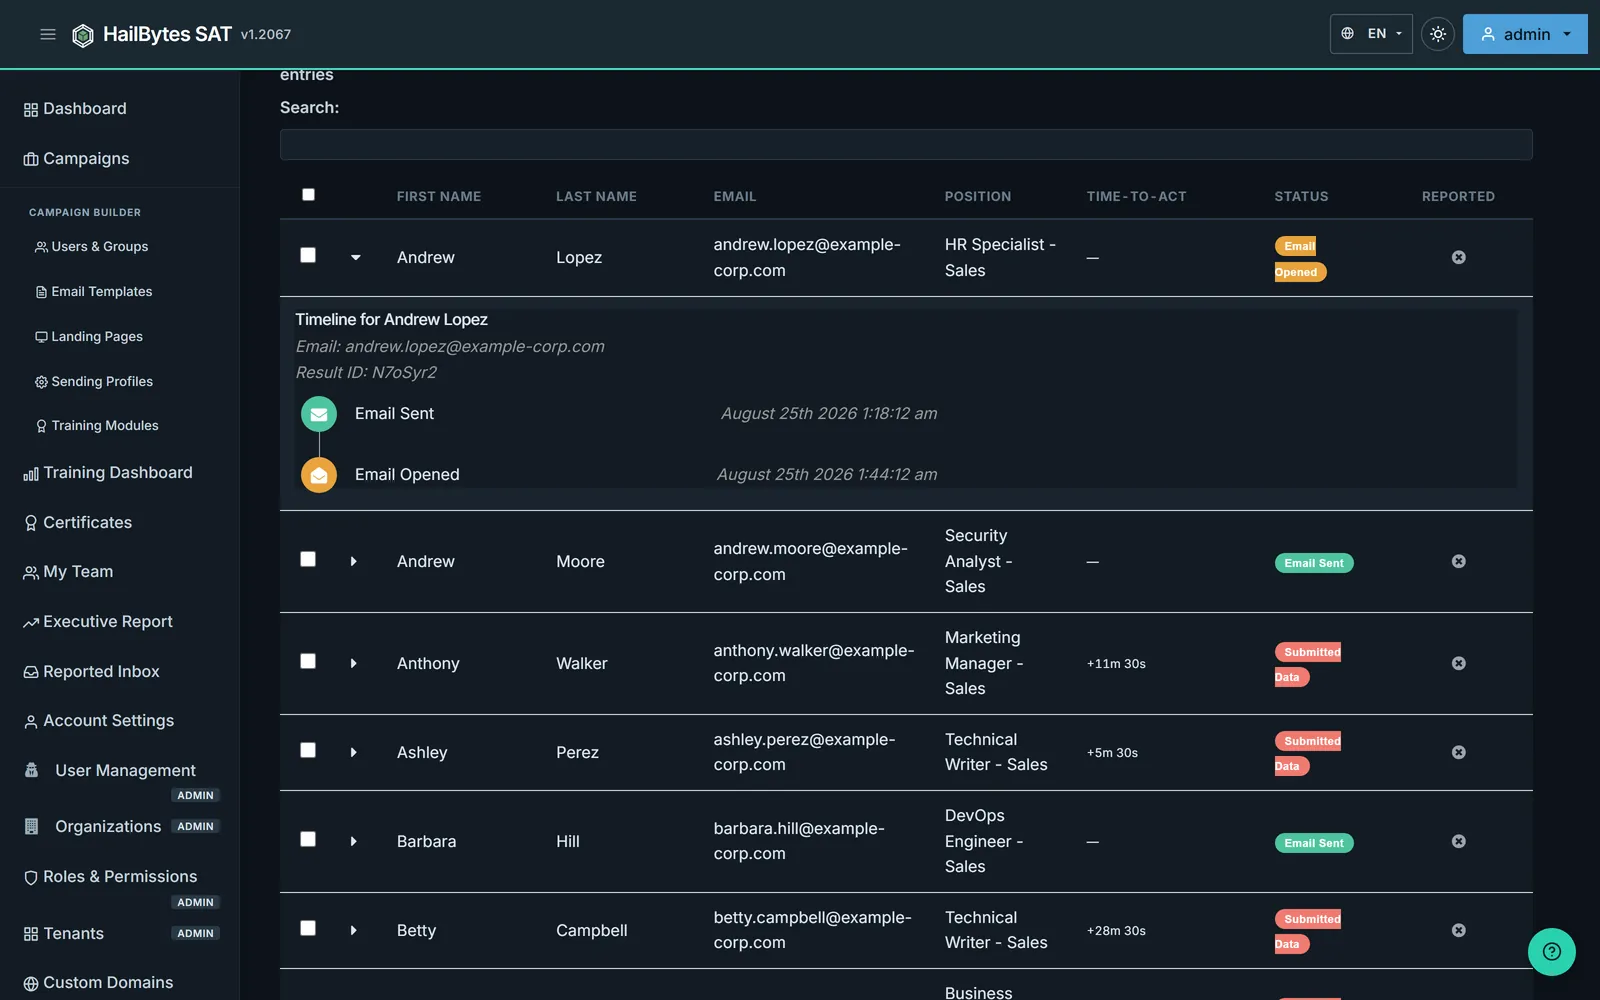Sort table by Email column
Image resolution: width=1600 pixels, height=1000 pixels.
[735, 197]
